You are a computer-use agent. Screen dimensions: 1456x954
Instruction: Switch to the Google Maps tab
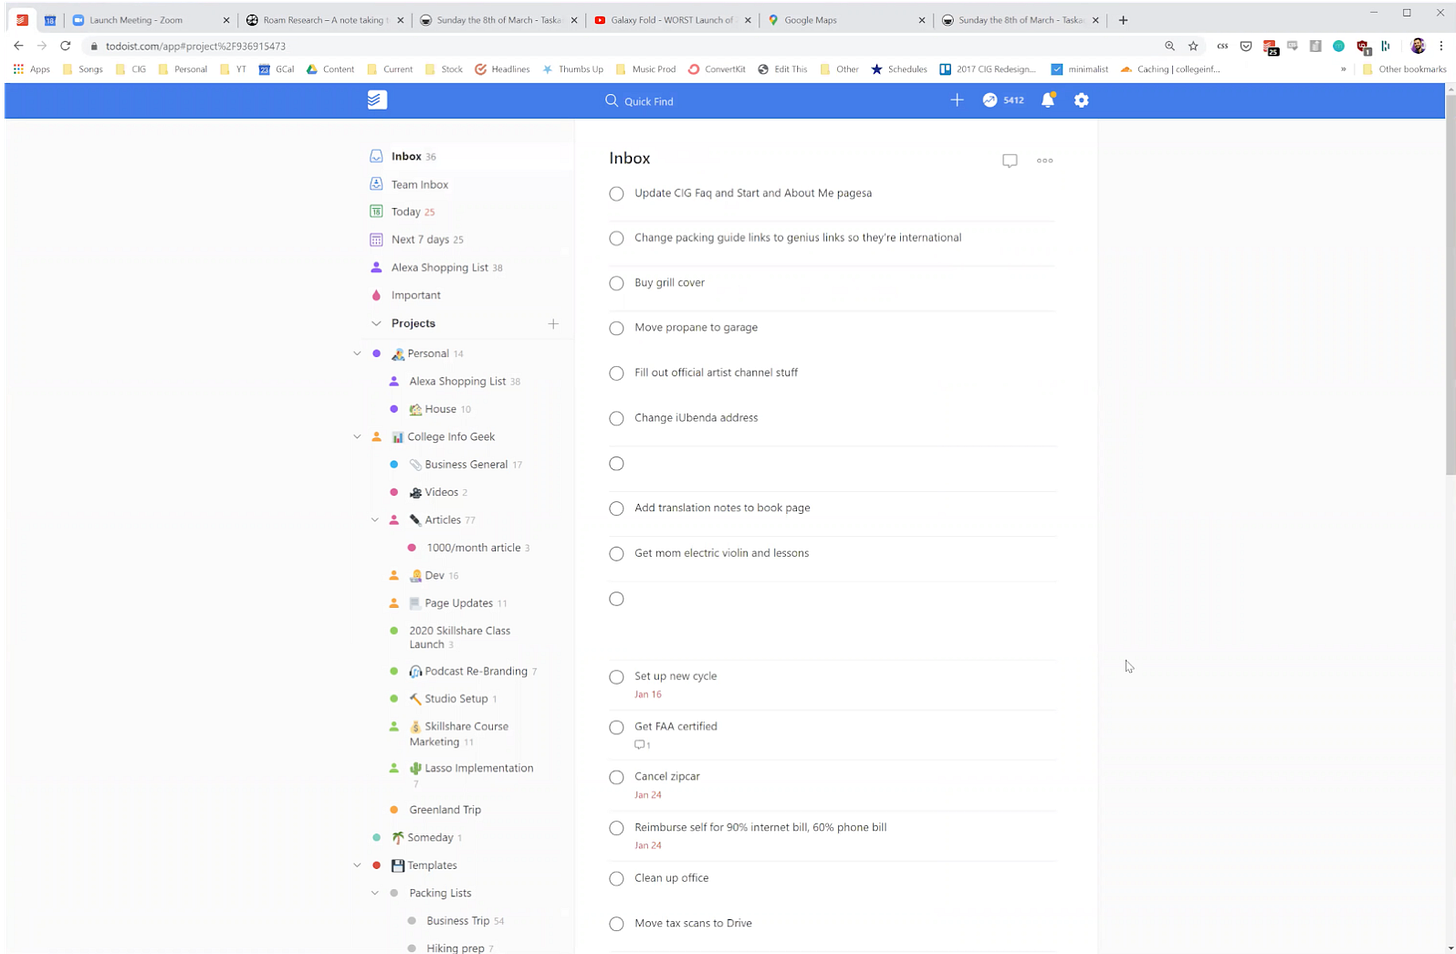810,20
